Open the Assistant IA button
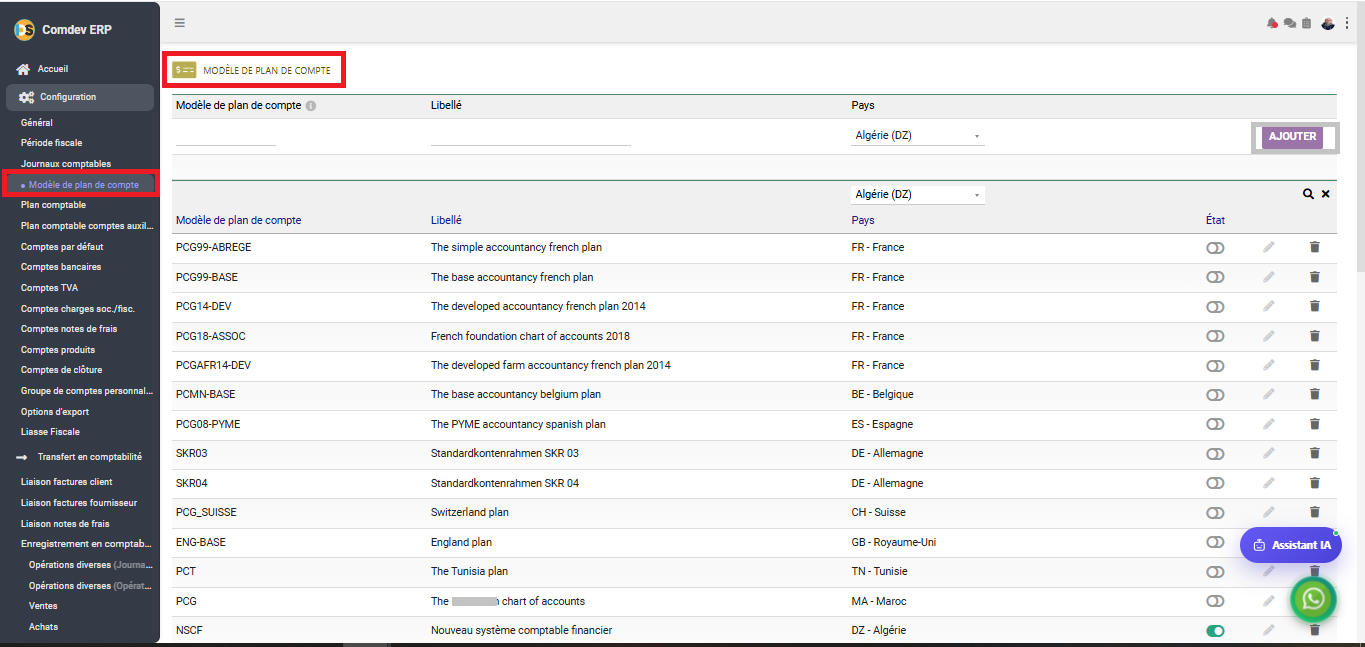Image resolution: width=1365 pixels, height=647 pixels. coord(1291,545)
